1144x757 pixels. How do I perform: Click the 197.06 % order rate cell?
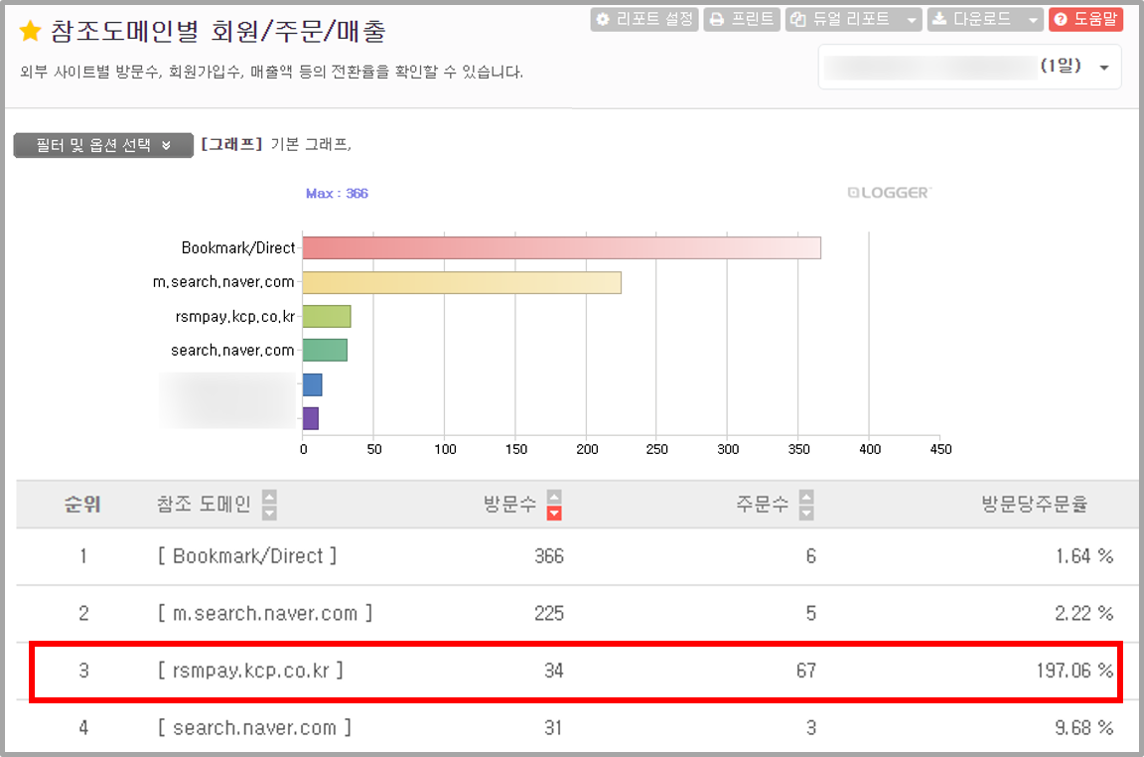[1075, 670]
